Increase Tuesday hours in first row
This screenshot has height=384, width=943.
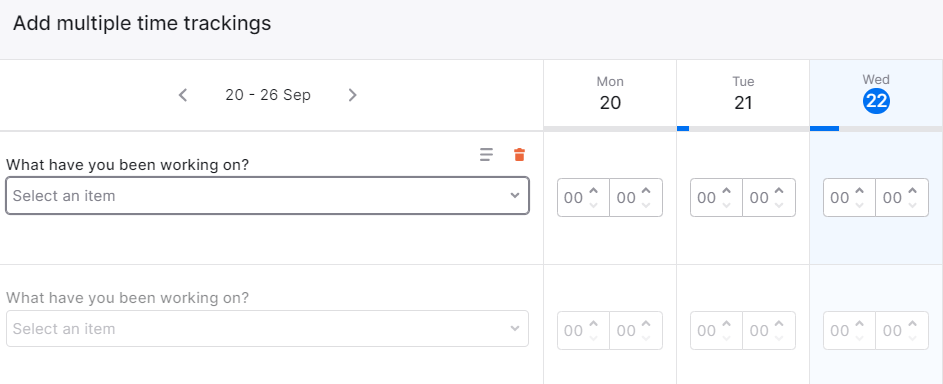726,191
